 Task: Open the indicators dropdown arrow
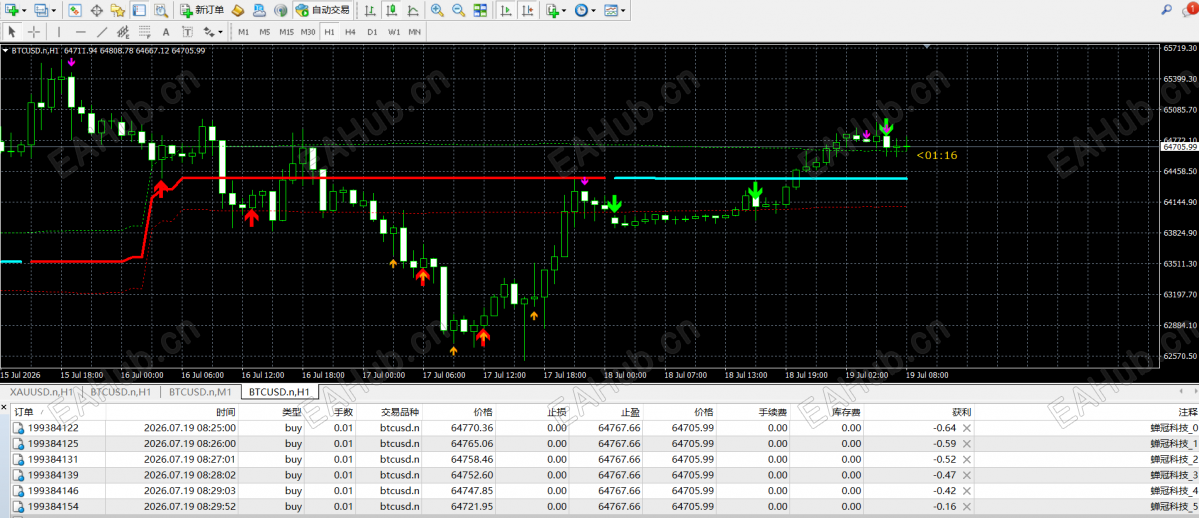pyautogui.click(x=564, y=11)
